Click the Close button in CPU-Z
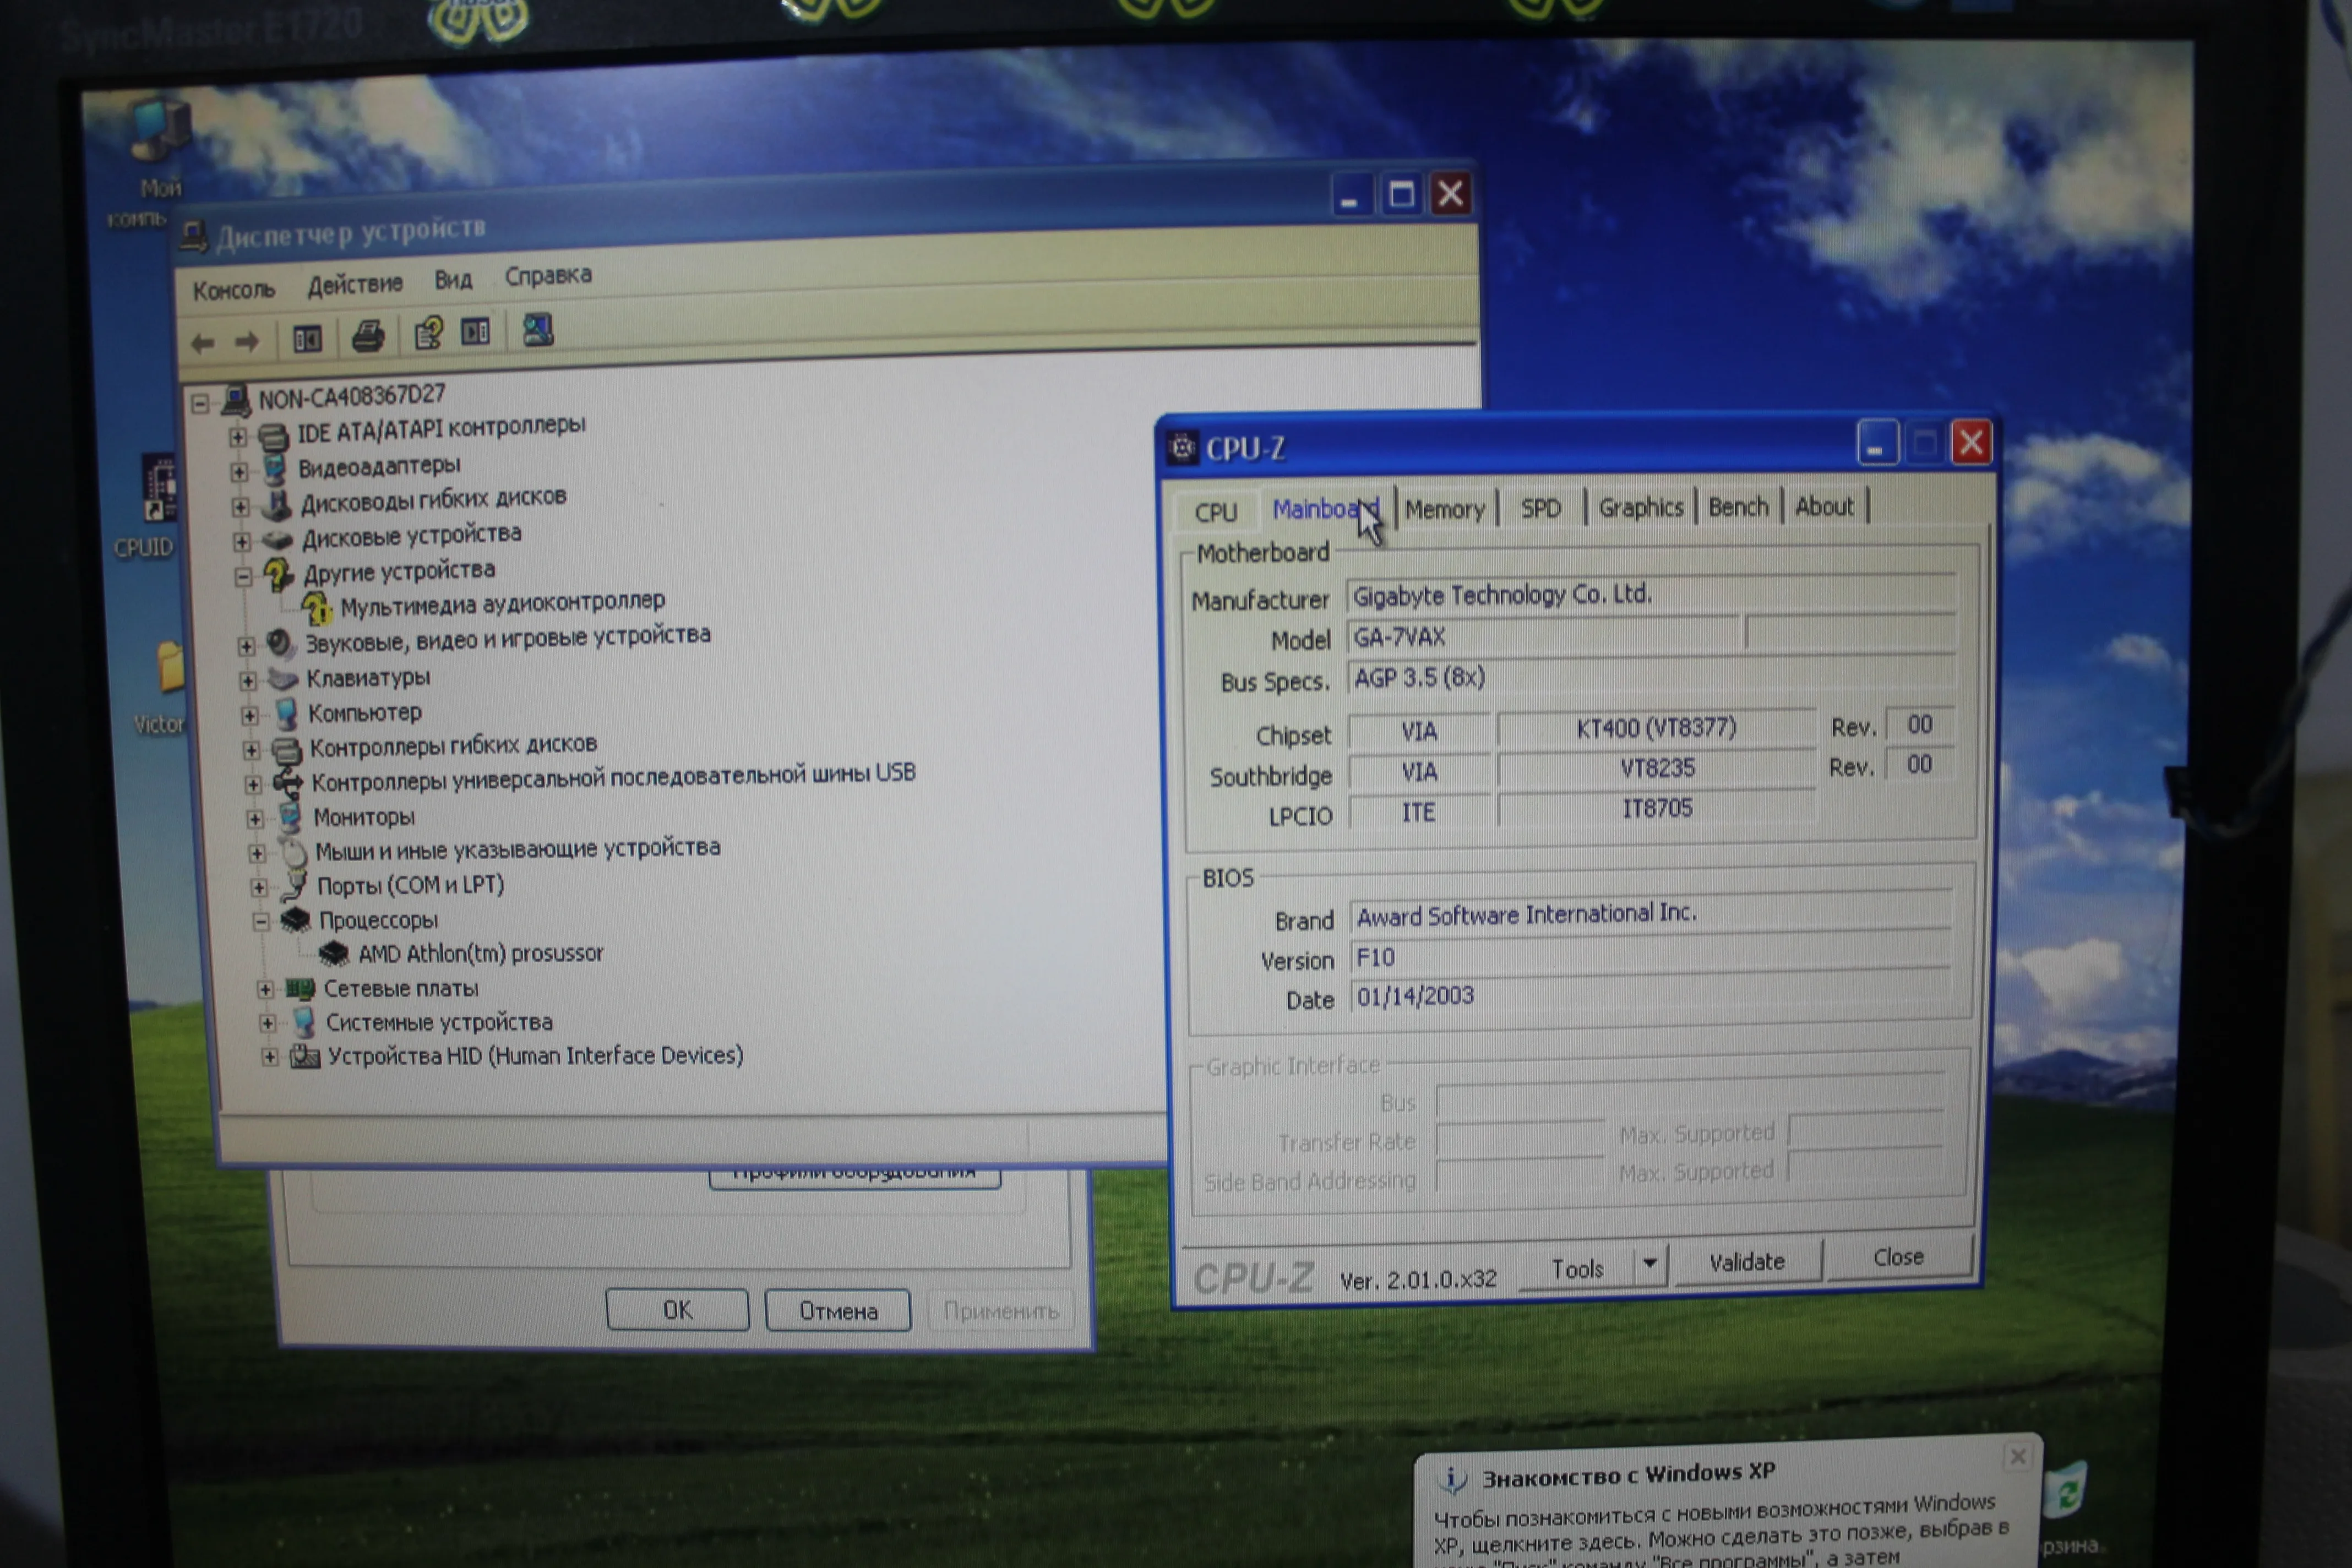This screenshot has height=1568, width=2352. pos(1898,1257)
